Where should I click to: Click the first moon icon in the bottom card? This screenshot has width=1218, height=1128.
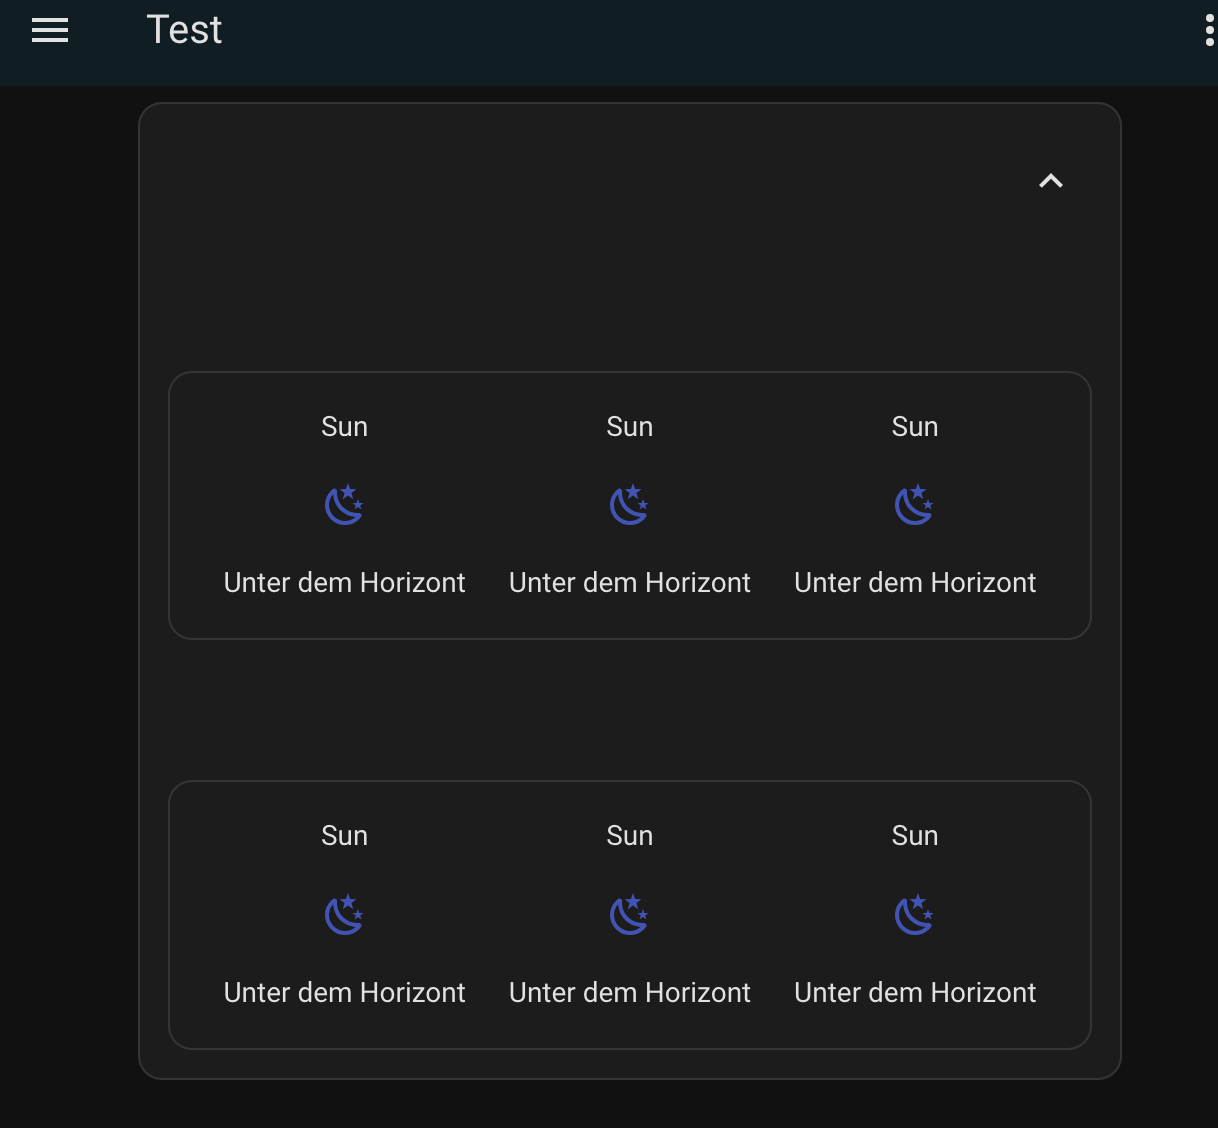(x=344, y=914)
